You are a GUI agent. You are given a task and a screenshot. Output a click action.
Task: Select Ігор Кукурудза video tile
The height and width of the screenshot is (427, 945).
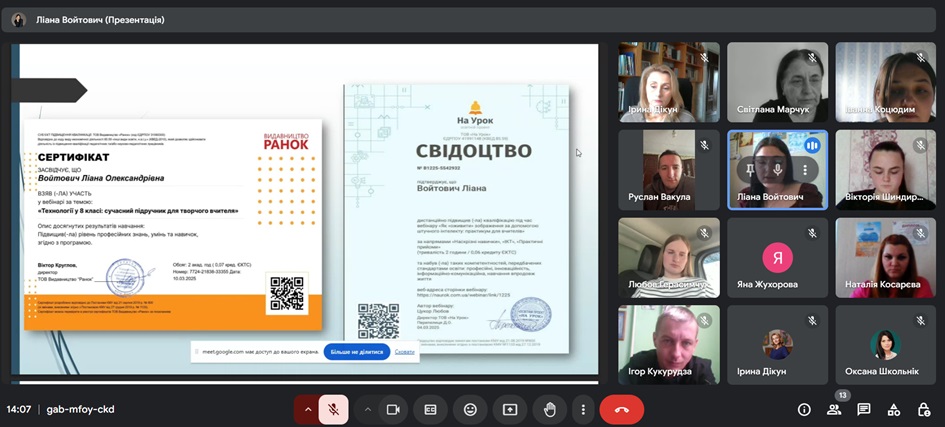[669, 345]
